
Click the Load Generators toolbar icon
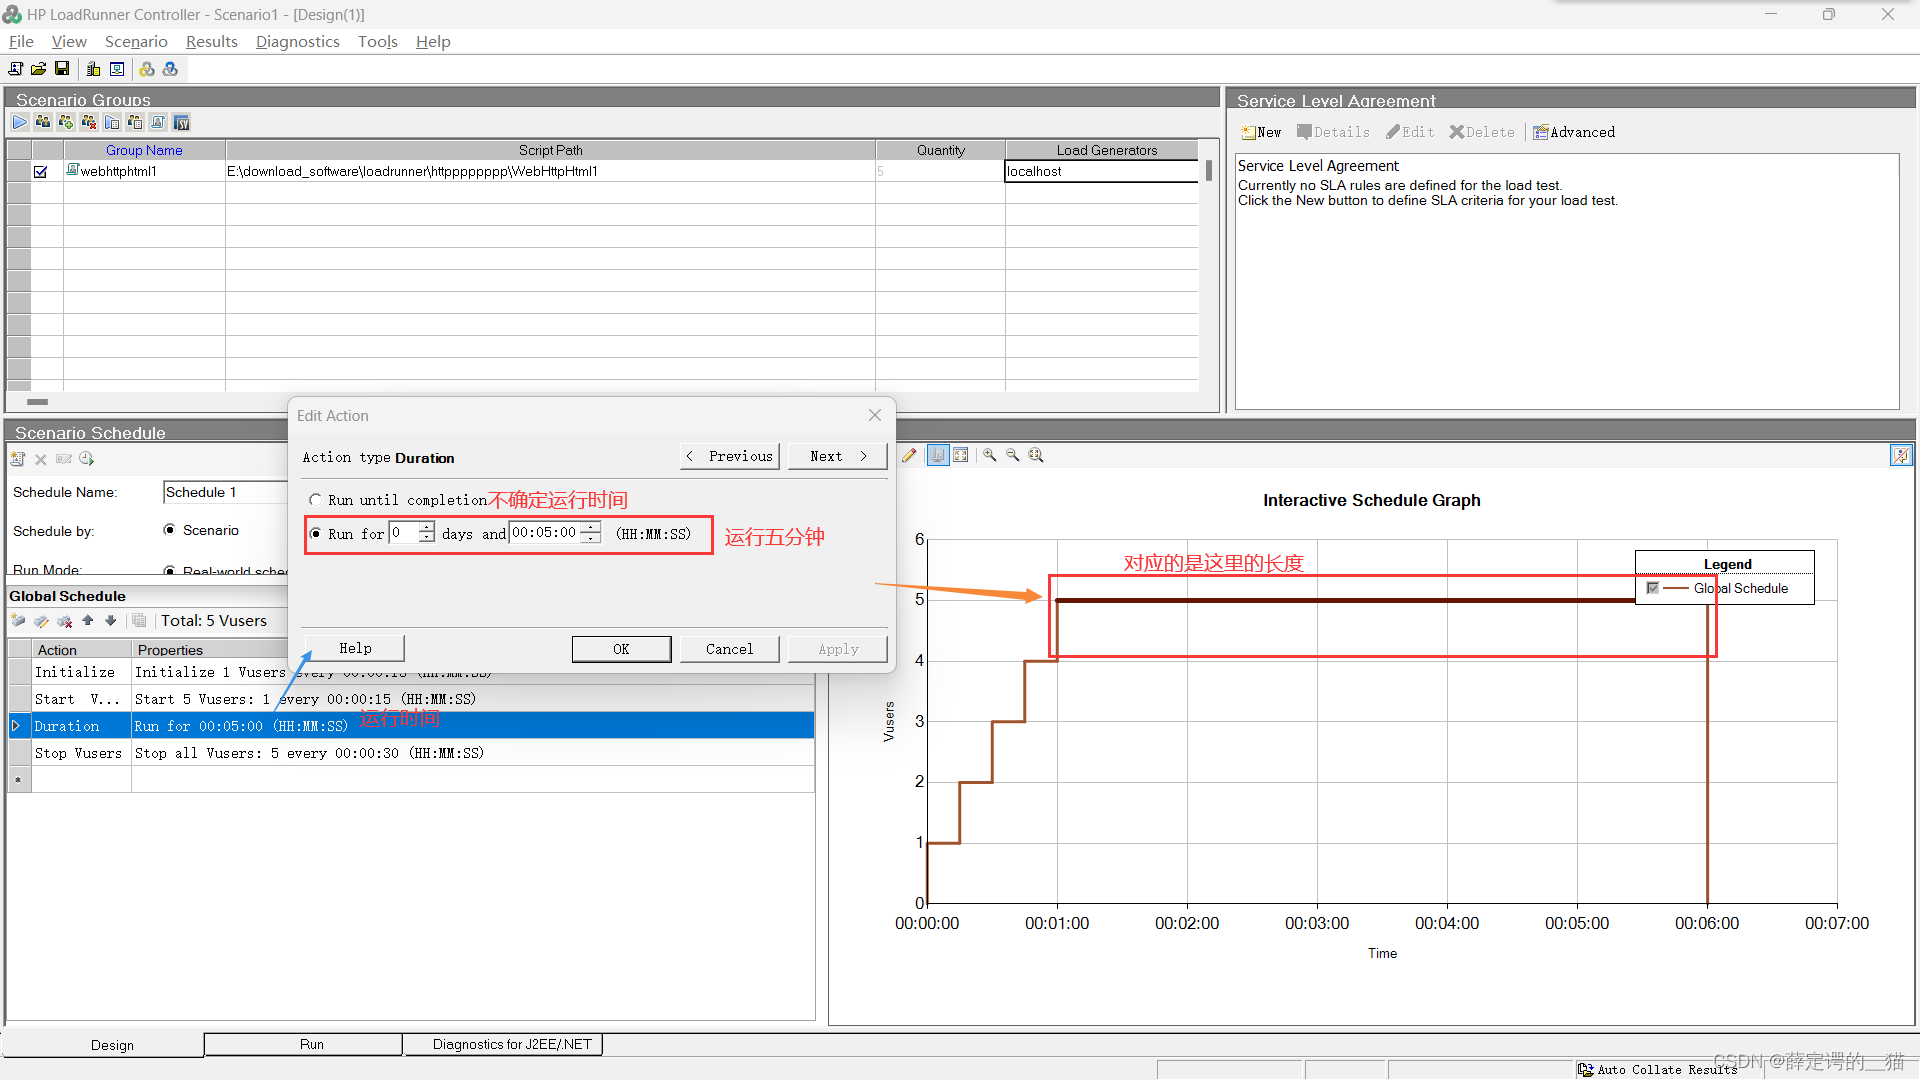point(93,69)
